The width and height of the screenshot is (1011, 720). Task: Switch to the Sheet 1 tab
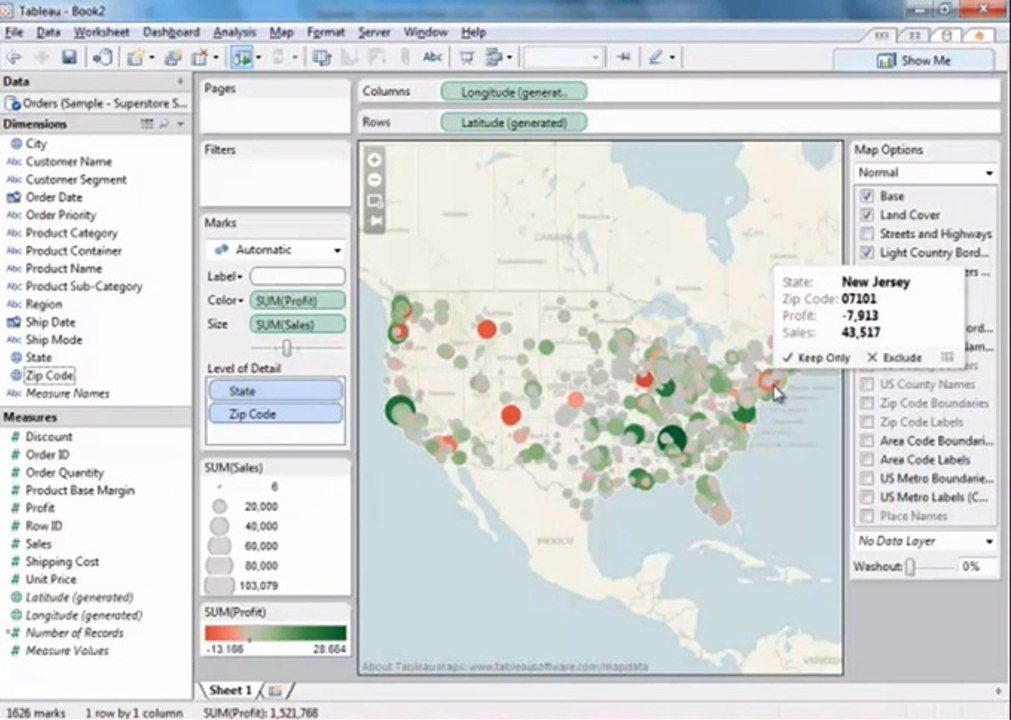coord(230,690)
